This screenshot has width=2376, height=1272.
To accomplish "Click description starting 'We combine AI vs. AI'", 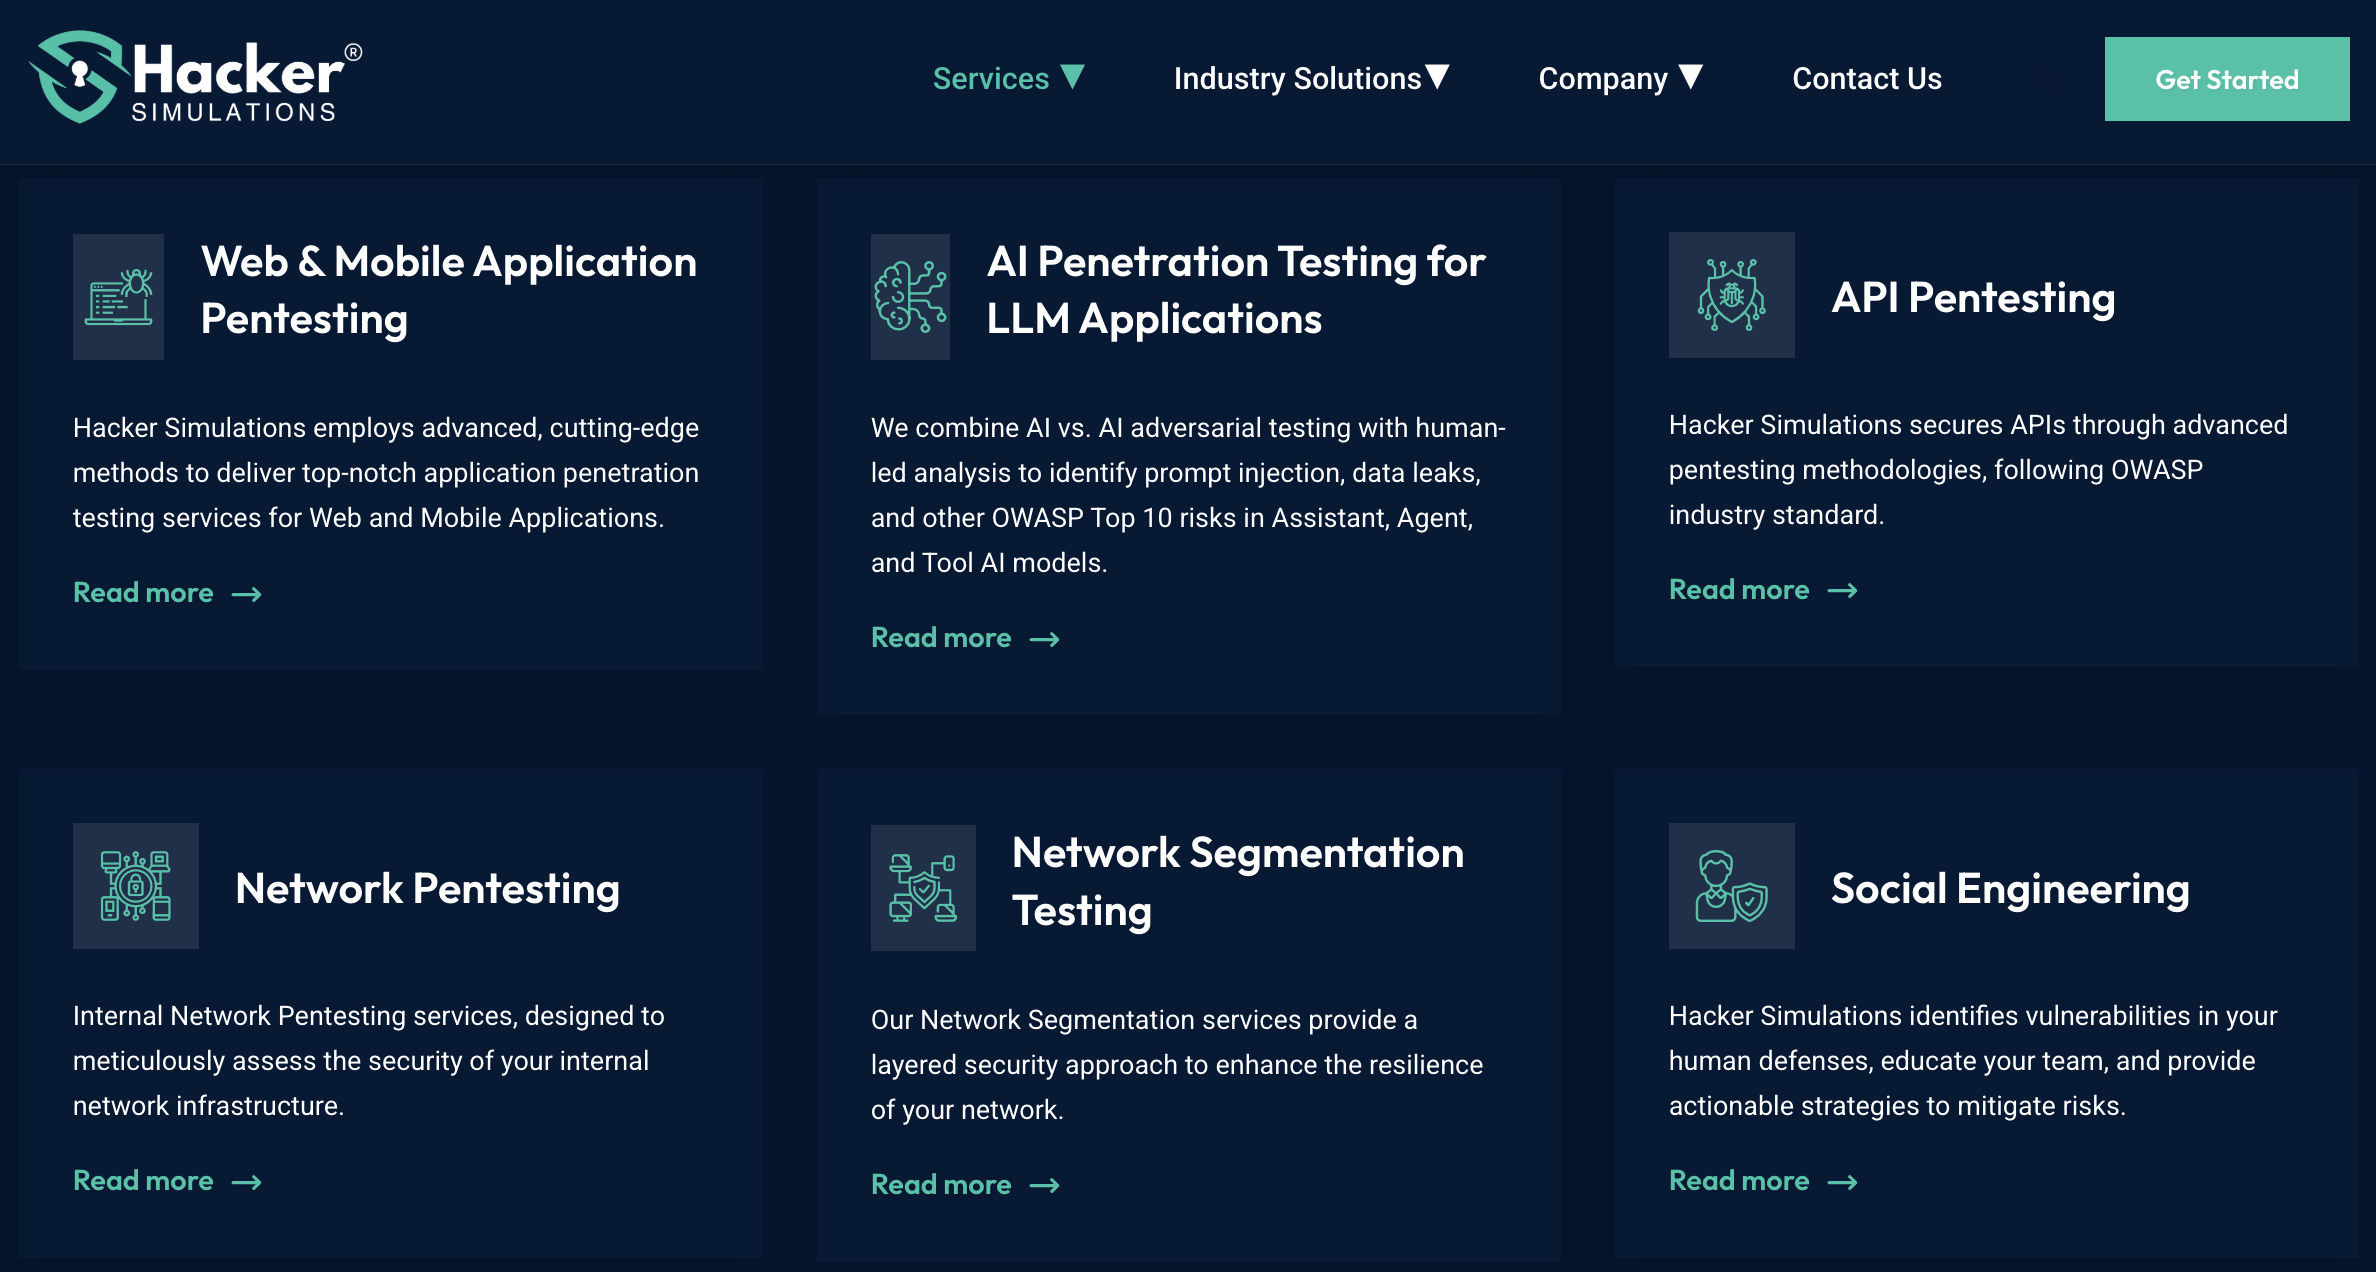I will tap(1188, 495).
